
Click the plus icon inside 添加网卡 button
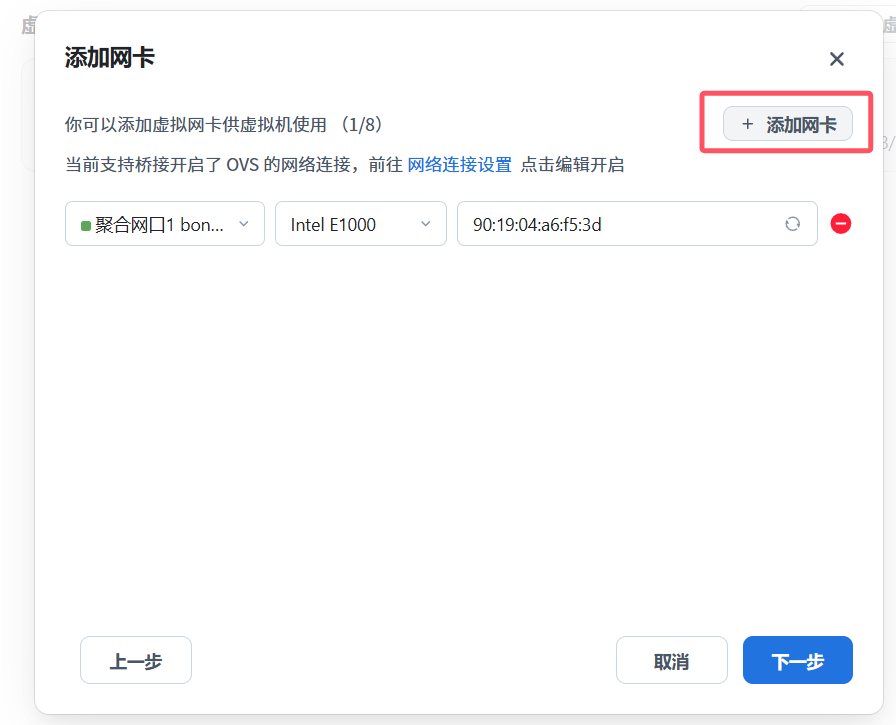(x=747, y=123)
